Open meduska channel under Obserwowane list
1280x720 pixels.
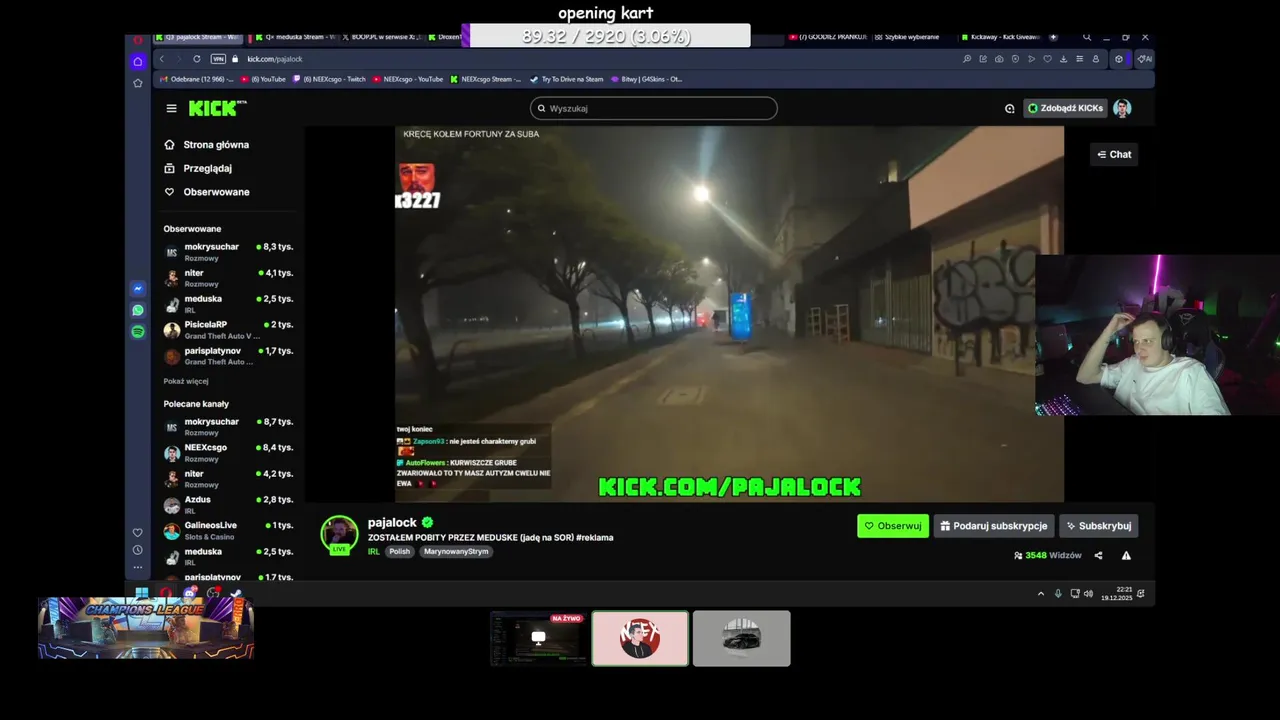[x=228, y=303]
